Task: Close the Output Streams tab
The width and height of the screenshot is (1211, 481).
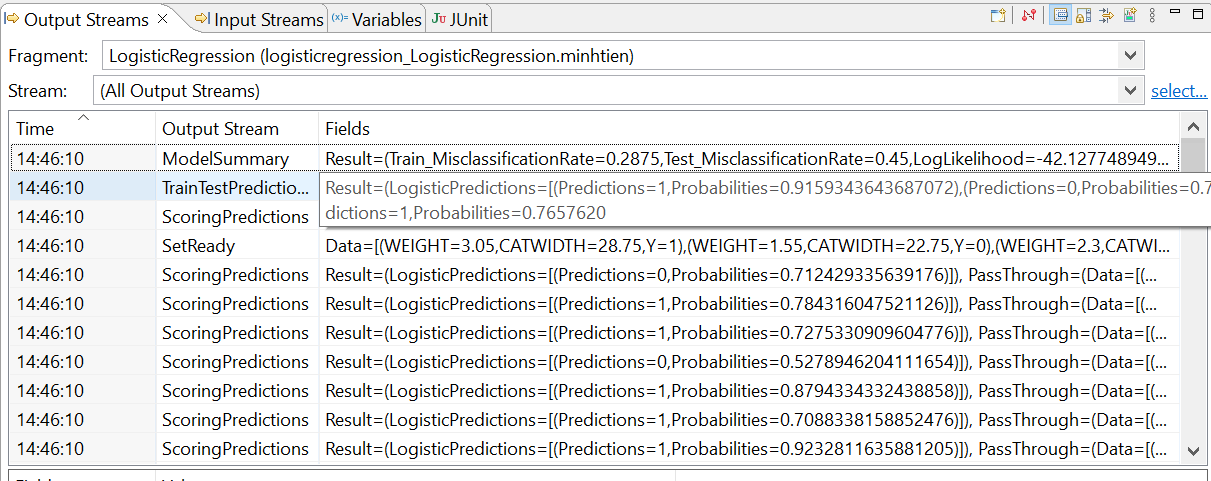Action: pos(164,19)
